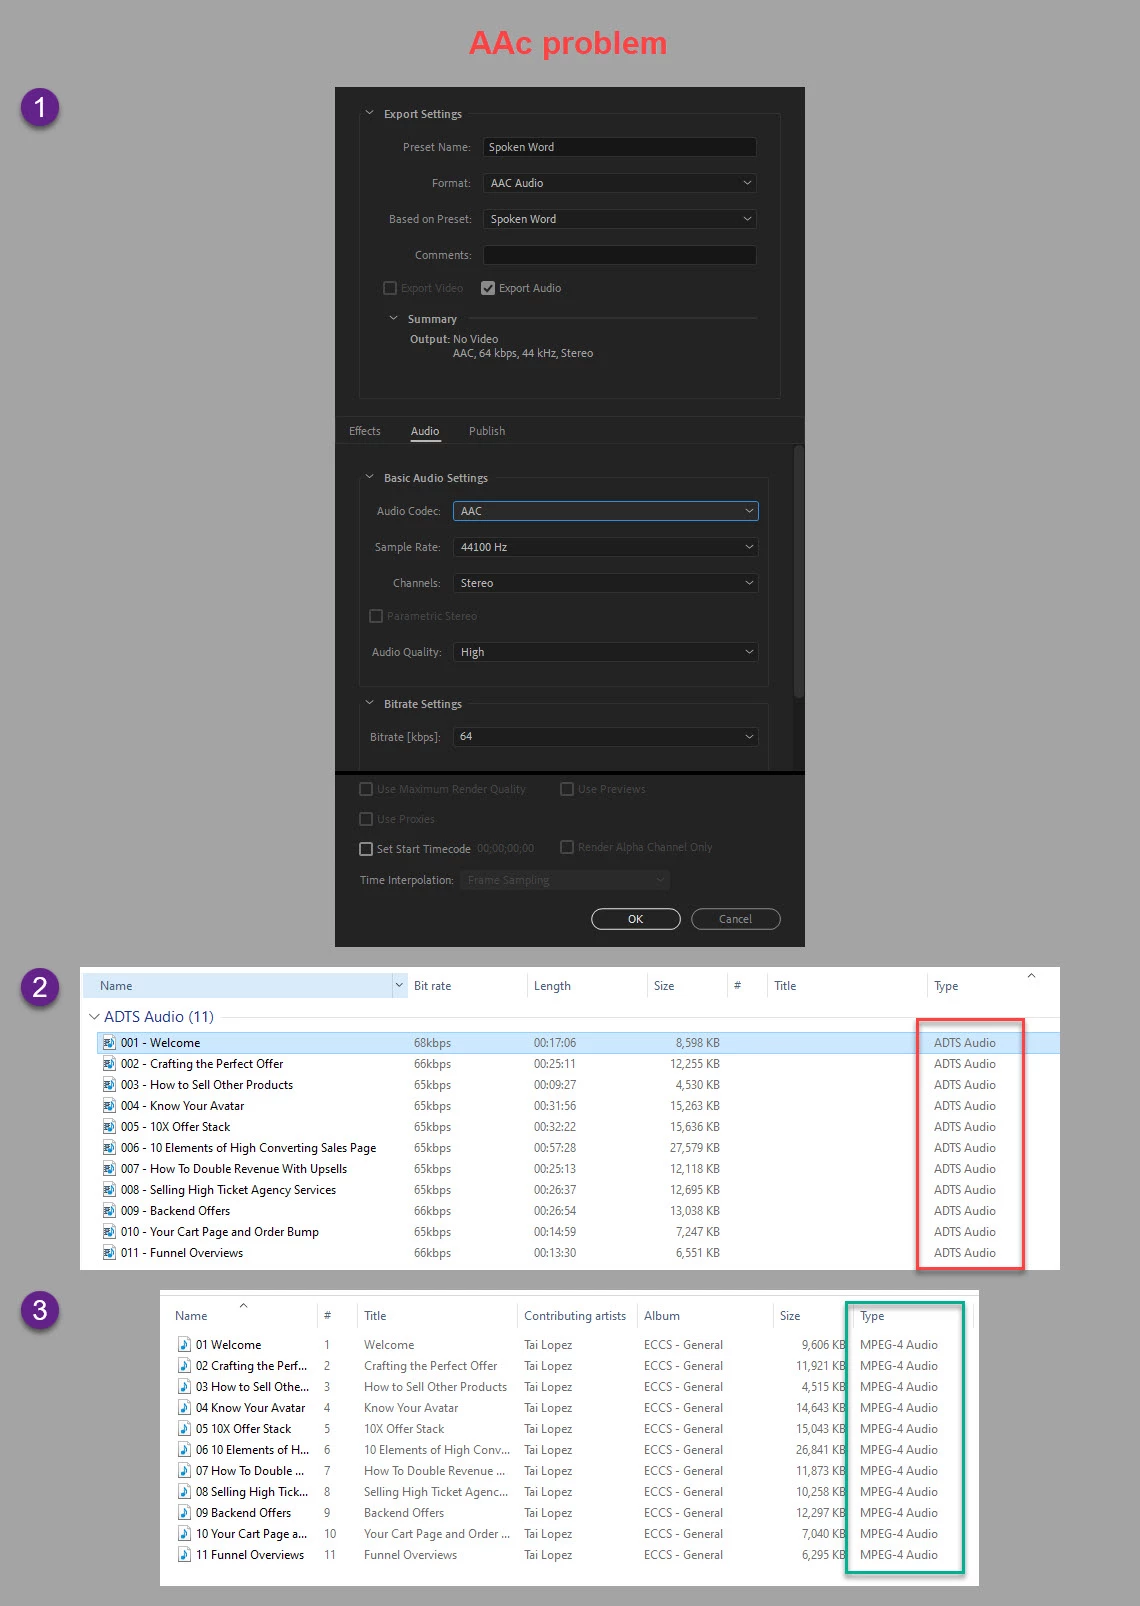
Task: Click file icon of 008 - Selling High Ticket
Action: [x=109, y=1190]
